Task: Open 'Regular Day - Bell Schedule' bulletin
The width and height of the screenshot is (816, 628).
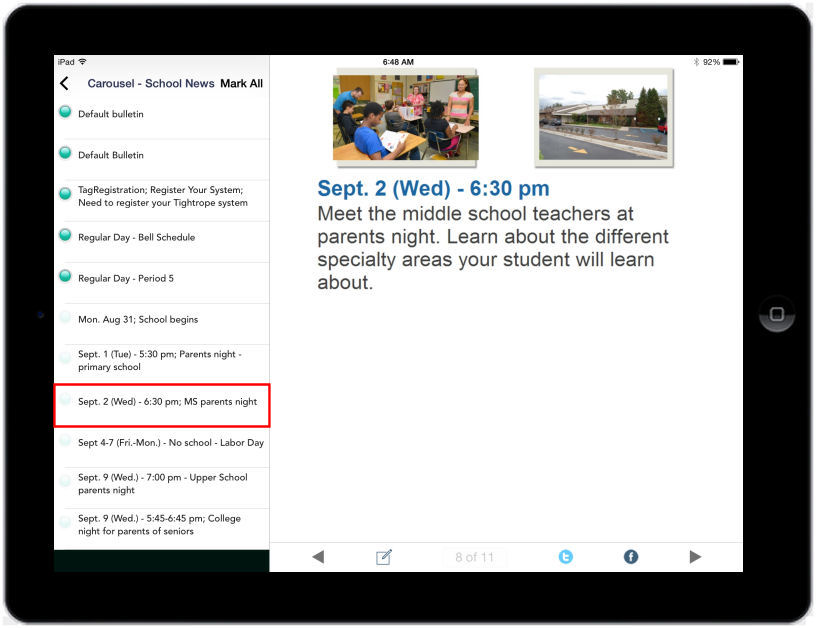Action: (162, 242)
